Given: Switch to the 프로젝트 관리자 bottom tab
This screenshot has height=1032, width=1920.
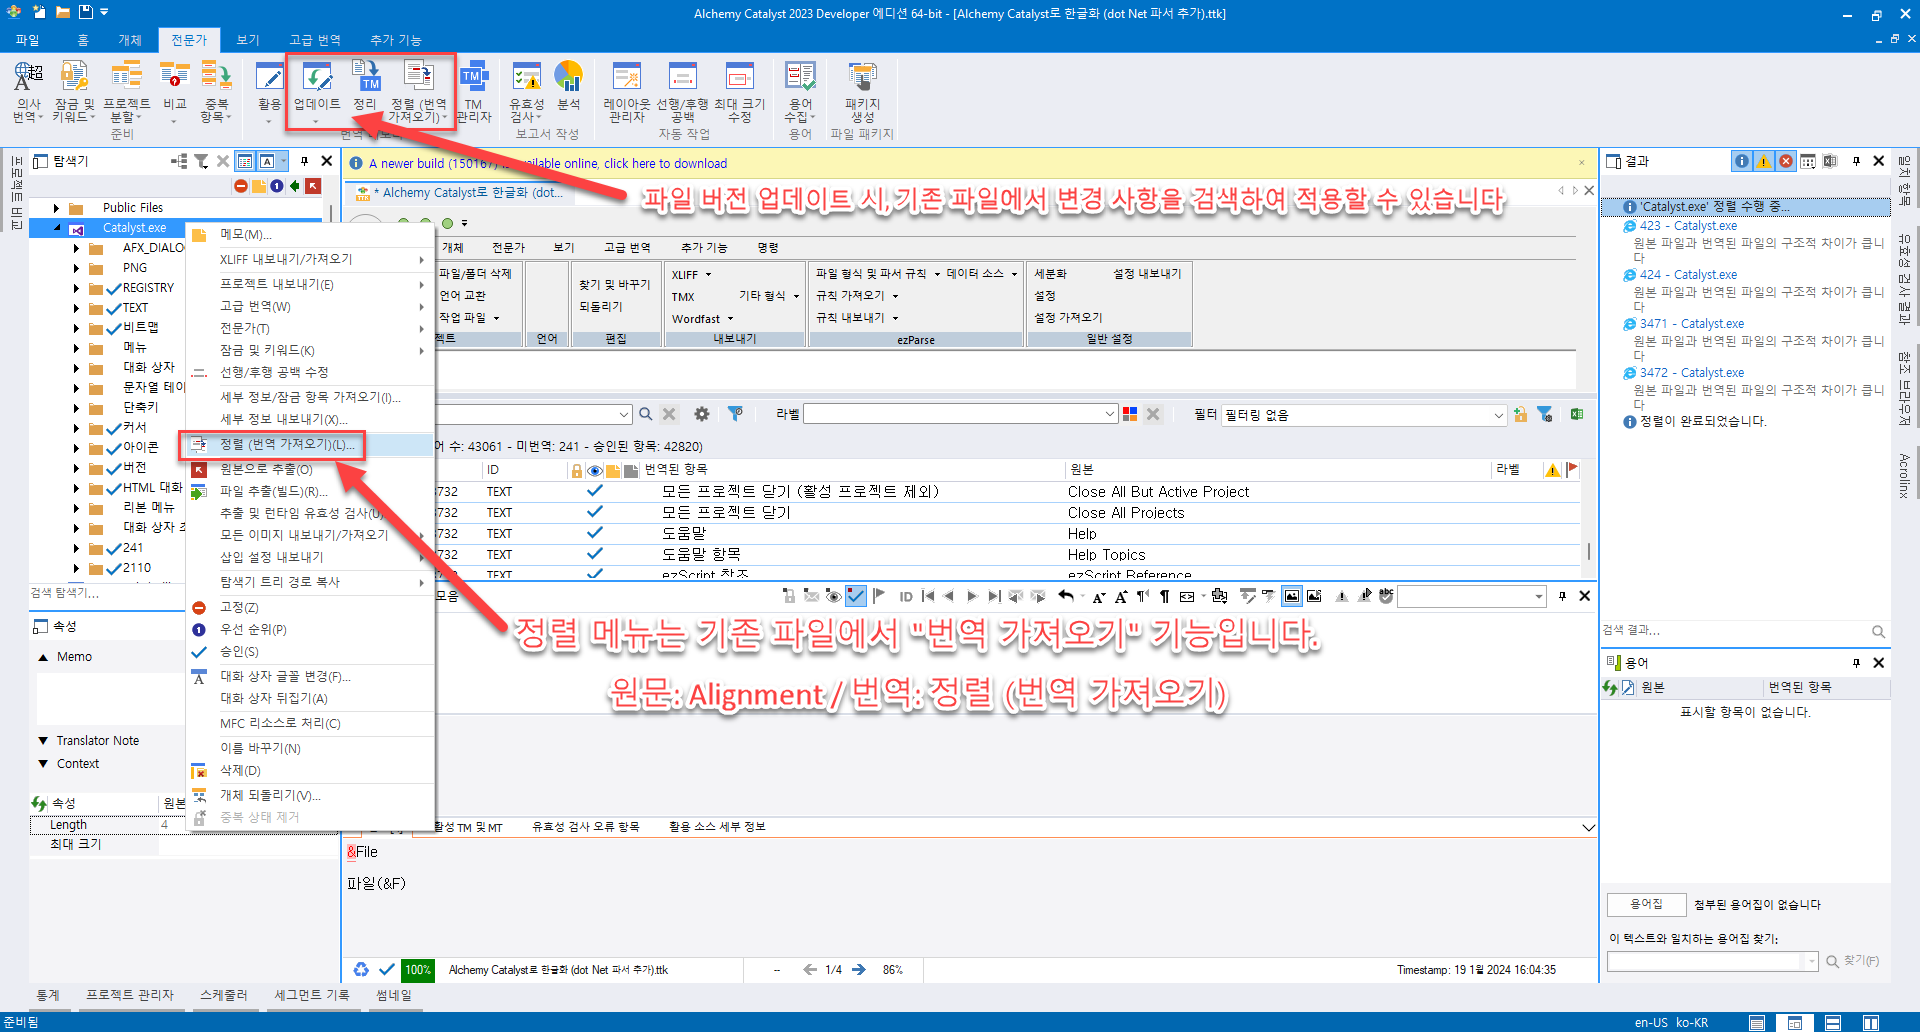Looking at the screenshot, I should 130,995.
